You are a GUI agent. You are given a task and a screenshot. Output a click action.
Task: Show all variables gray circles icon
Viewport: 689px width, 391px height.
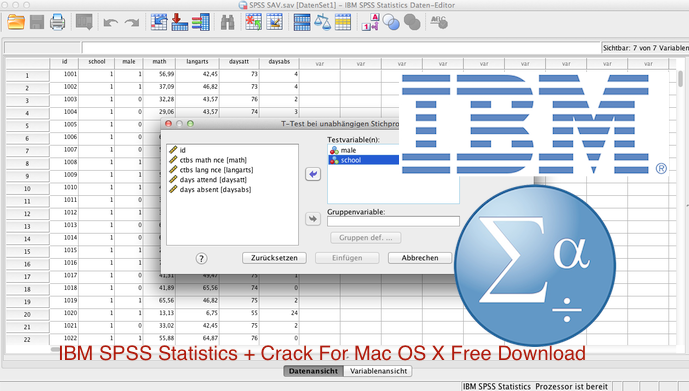click(x=412, y=22)
